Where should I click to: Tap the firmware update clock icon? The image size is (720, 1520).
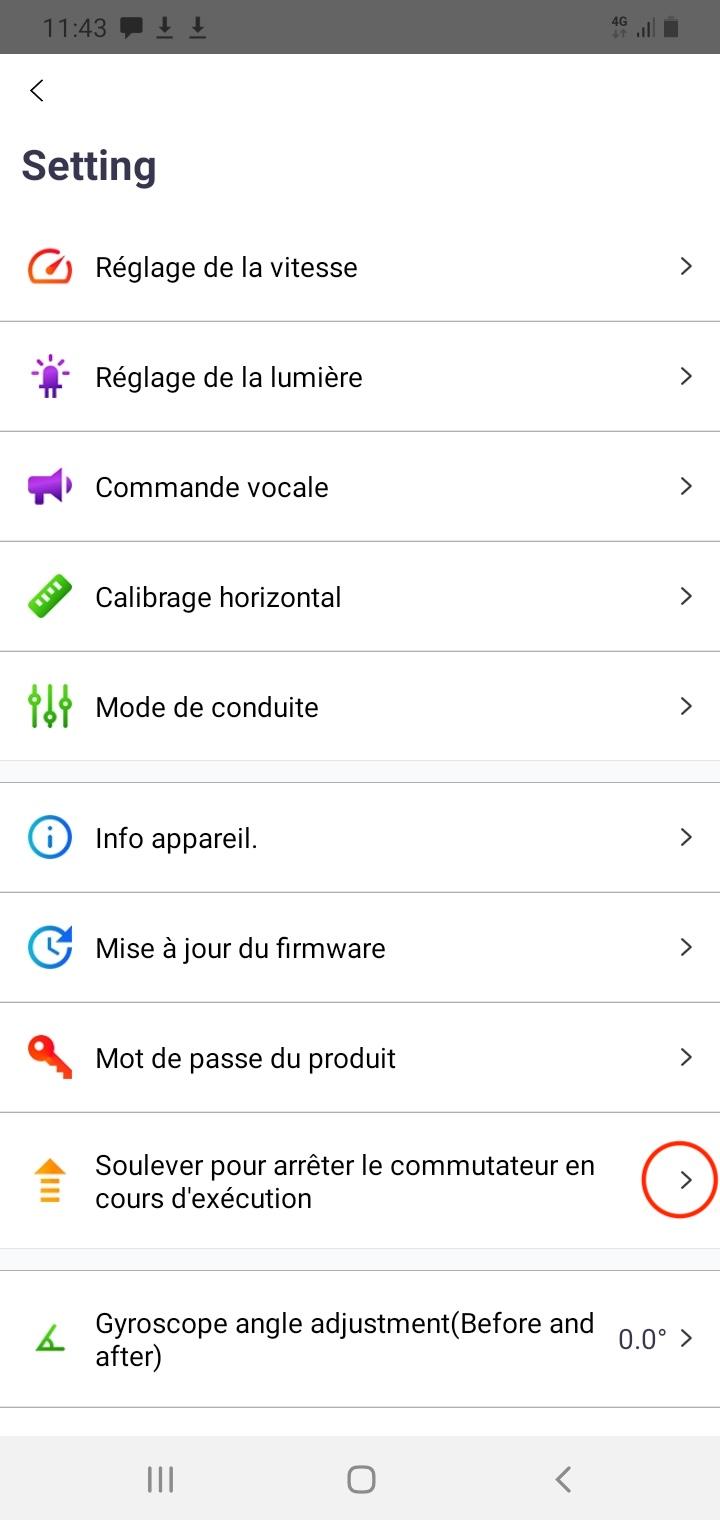pyautogui.click(x=49, y=947)
